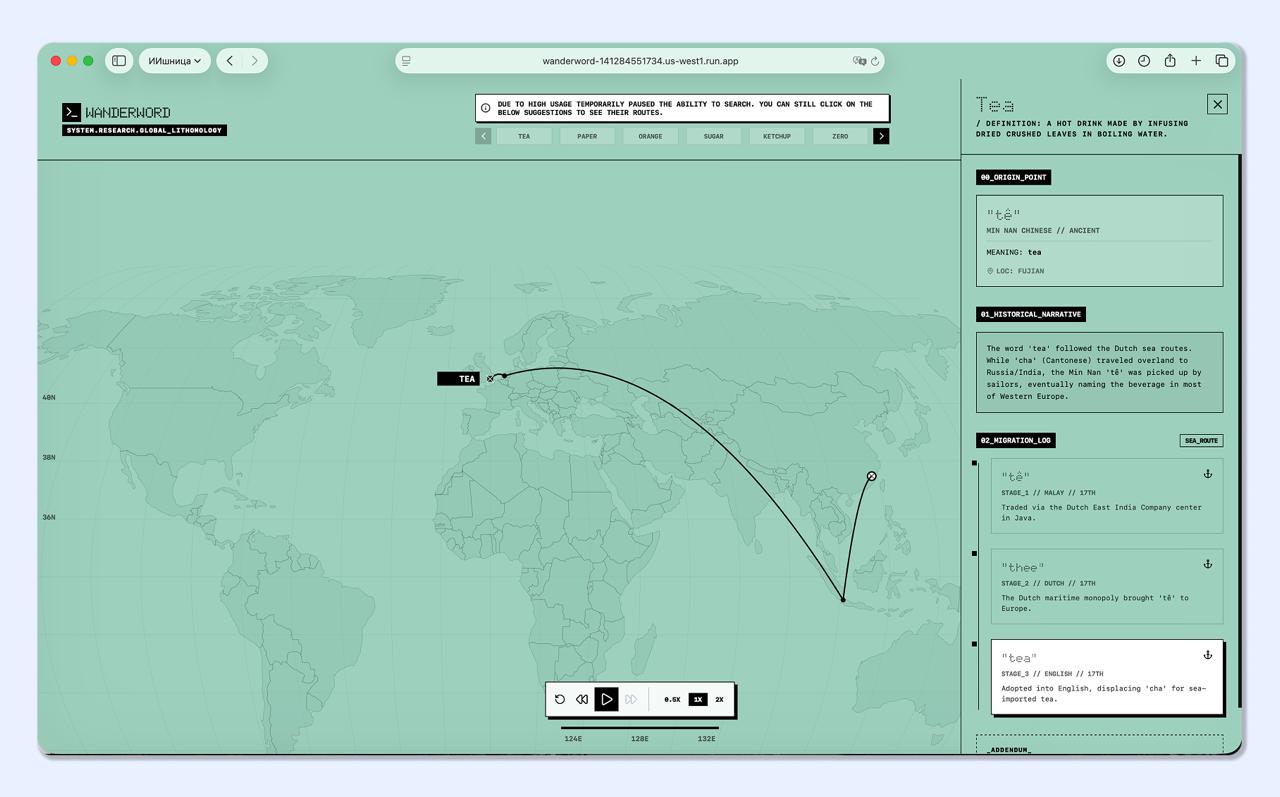Screen dimensions: 1280x797
Task: Show previous word suggestions
Action: click(x=483, y=136)
